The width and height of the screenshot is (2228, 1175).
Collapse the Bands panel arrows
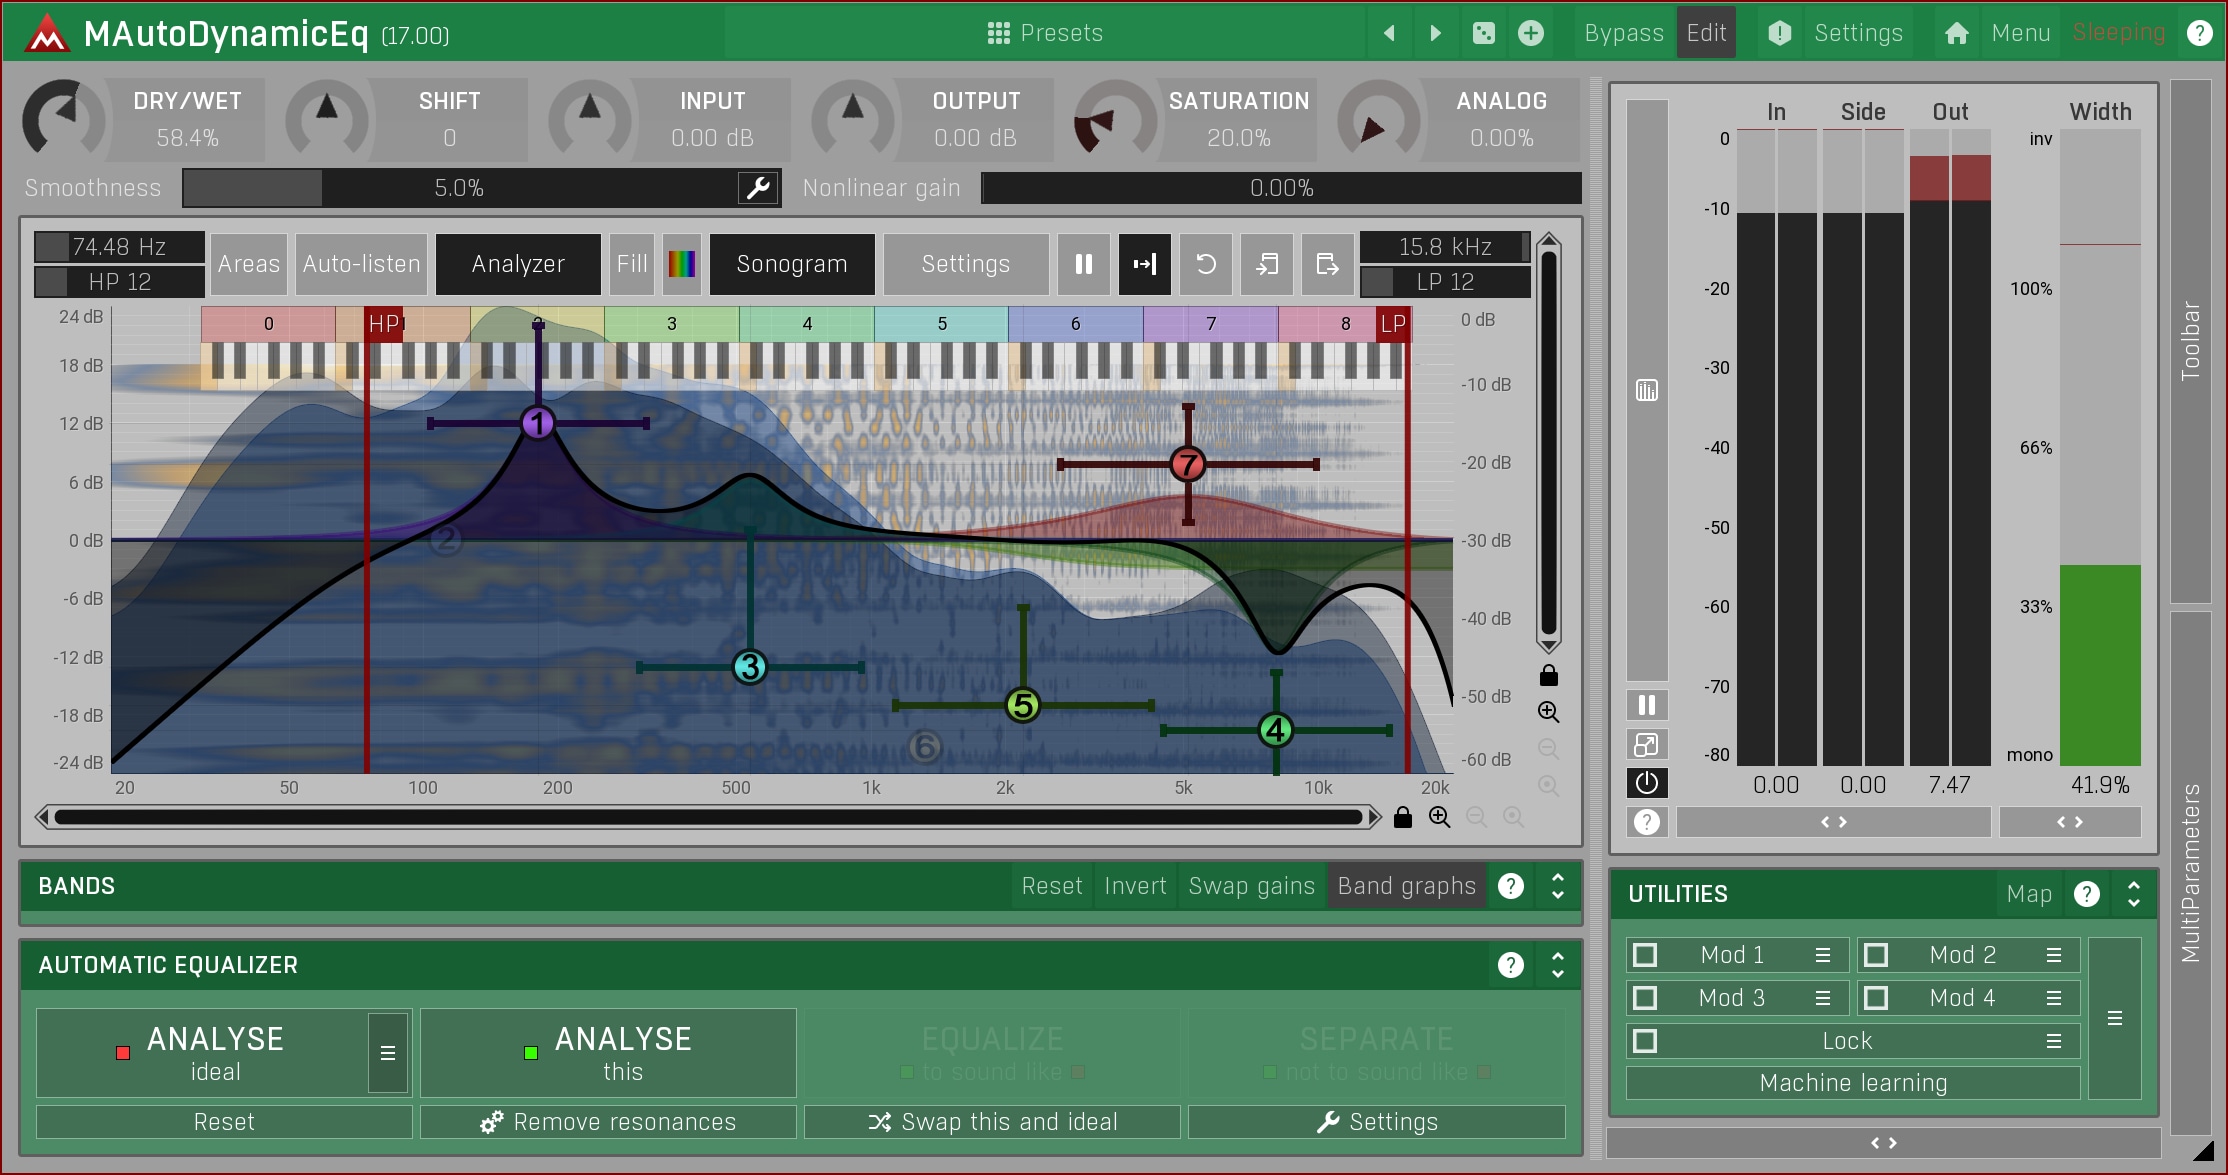(x=1558, y=886)
